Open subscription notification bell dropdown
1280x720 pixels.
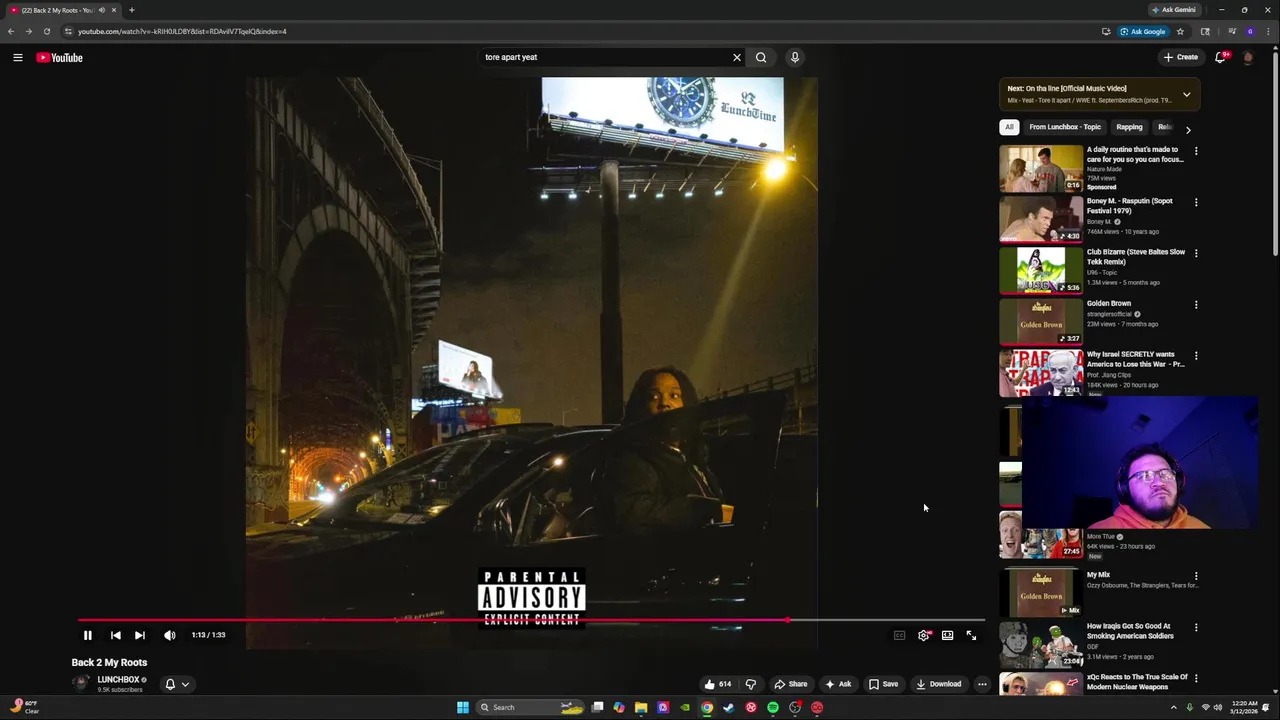coord(177,684)
